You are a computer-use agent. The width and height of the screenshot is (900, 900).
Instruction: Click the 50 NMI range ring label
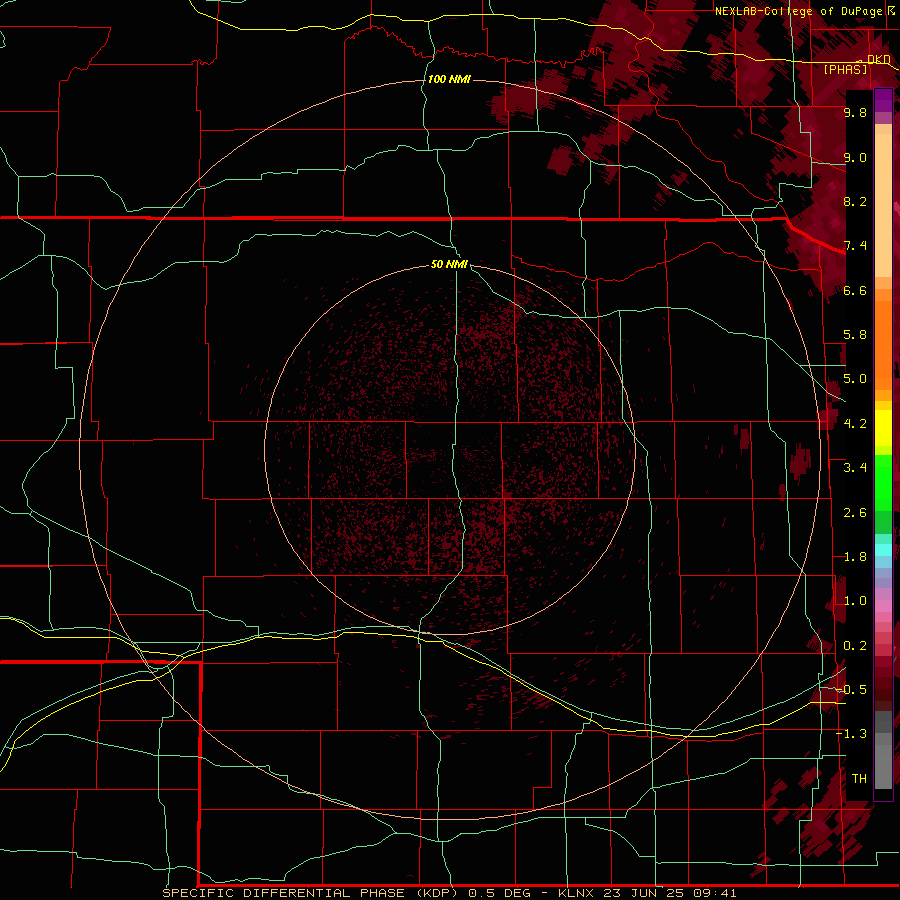449,264
